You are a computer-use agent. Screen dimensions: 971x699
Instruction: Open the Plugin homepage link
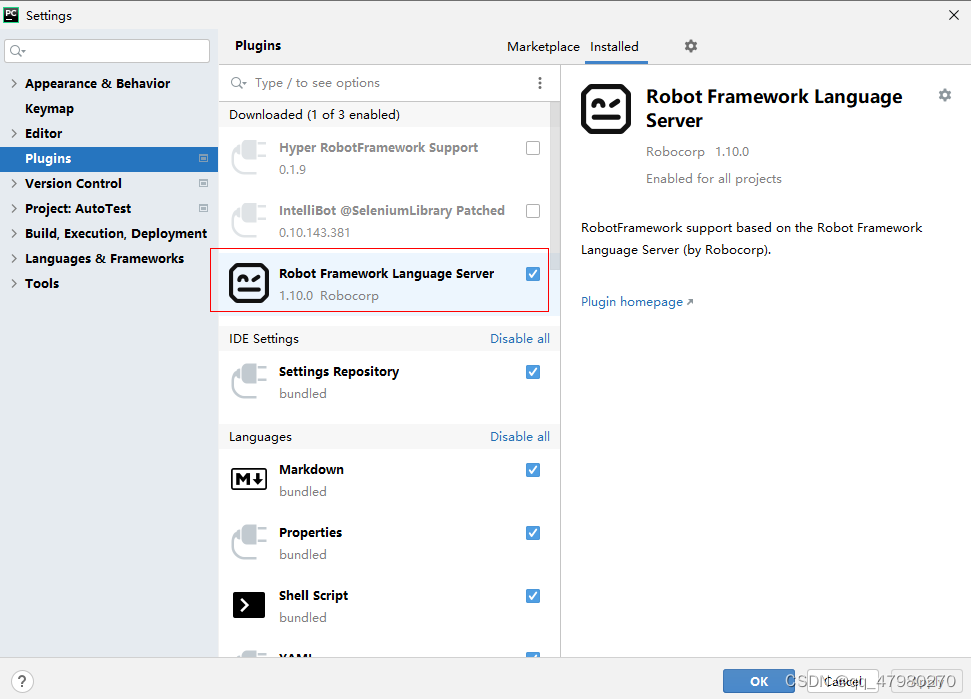click(x=637, y=302)
